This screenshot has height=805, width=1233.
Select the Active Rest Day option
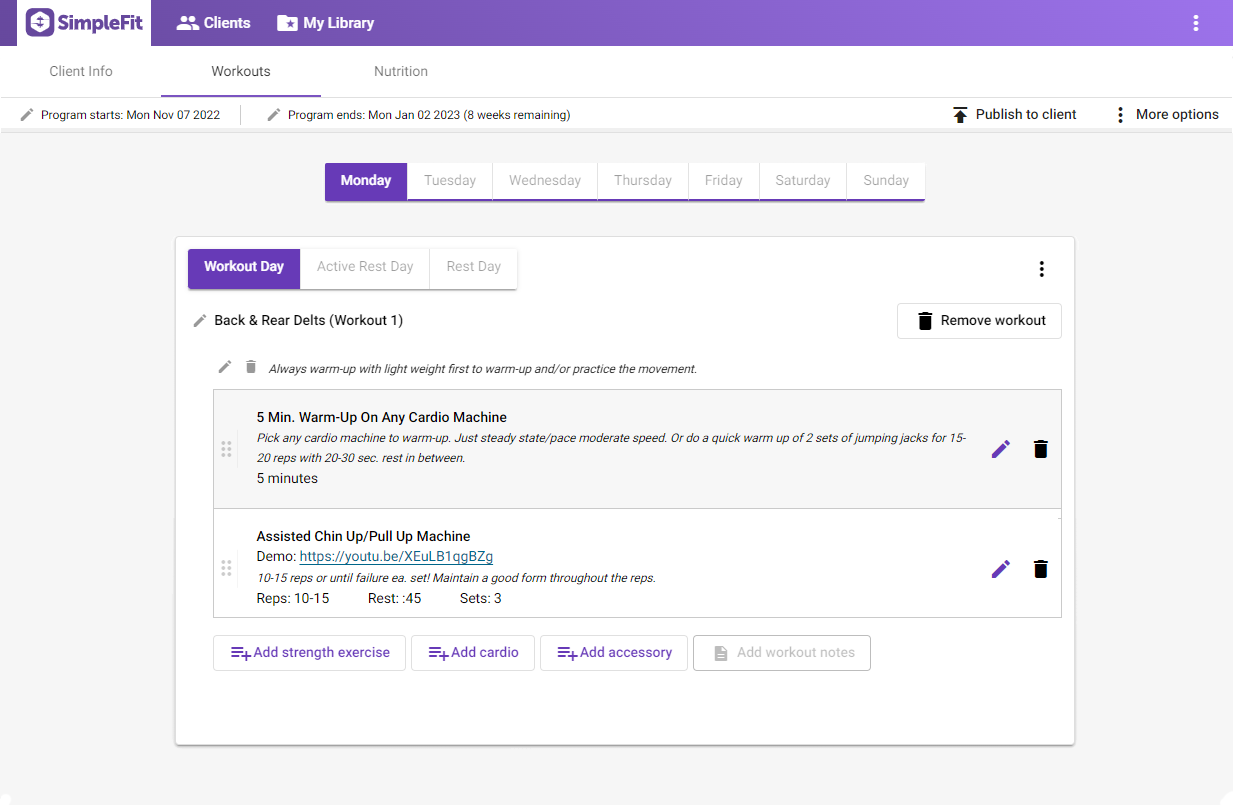pos(364,266)
